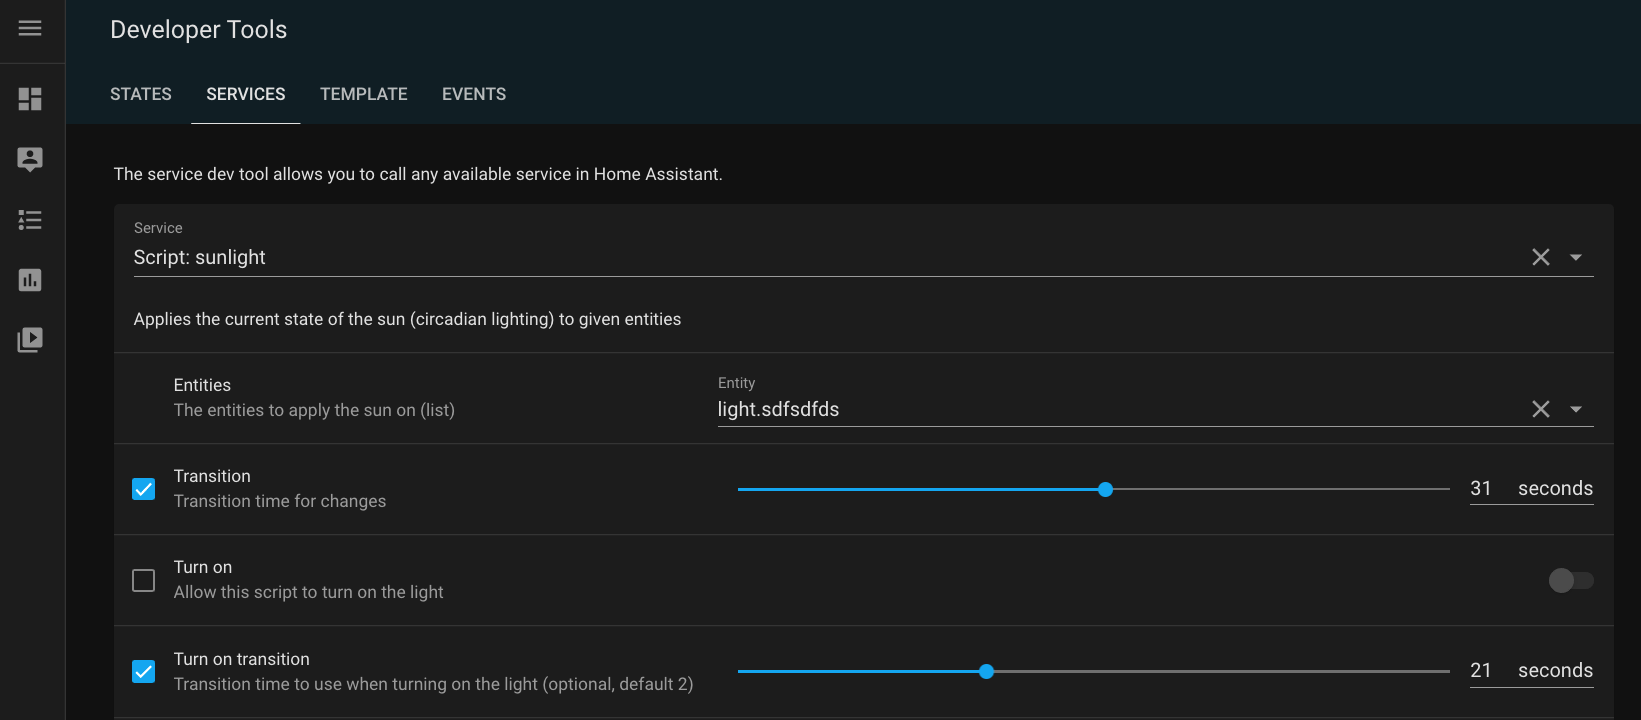Open the Logbook list icon
Screen dimensions: 1641x720
point(31,220)
